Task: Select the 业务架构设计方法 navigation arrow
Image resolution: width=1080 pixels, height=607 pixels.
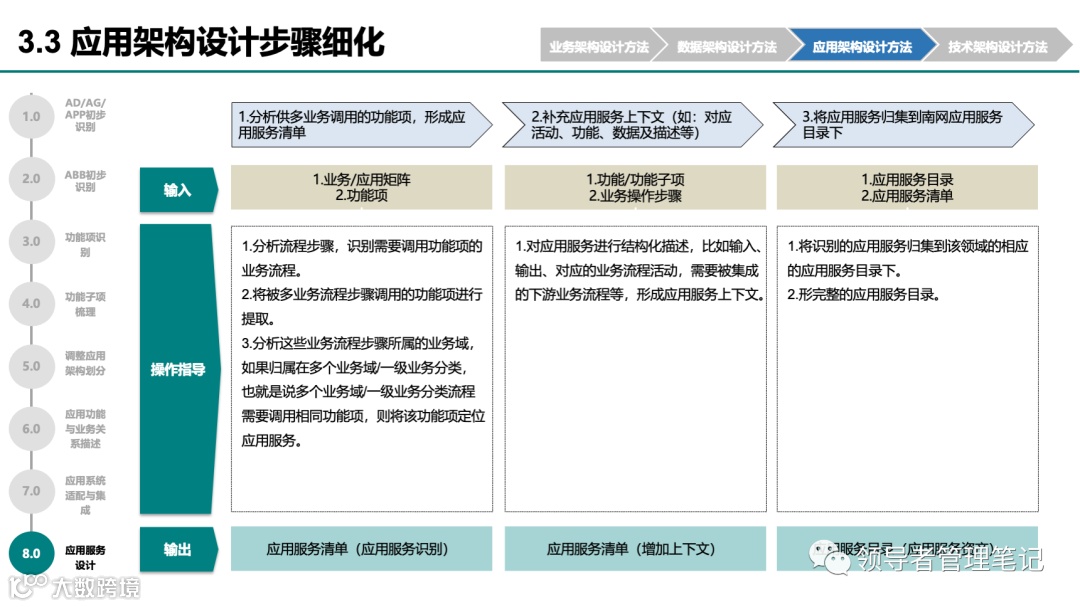Action: pos(599,45)
